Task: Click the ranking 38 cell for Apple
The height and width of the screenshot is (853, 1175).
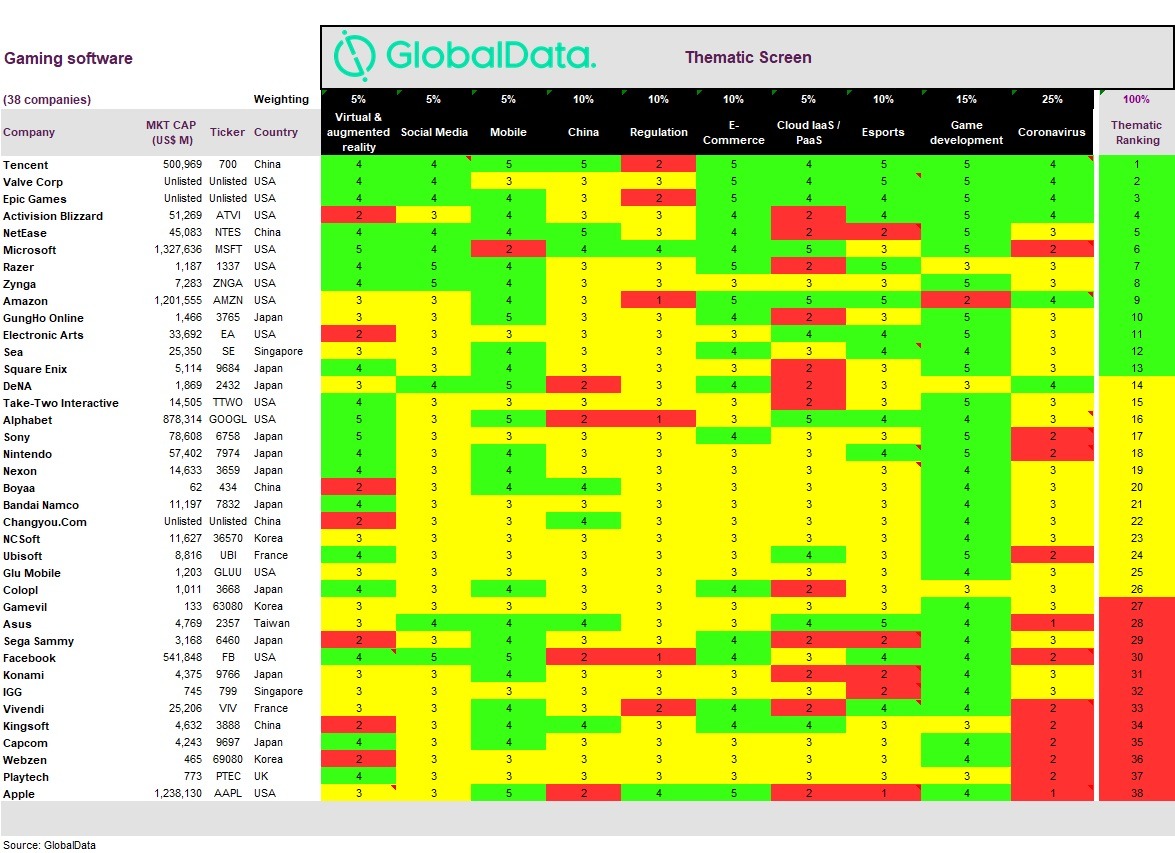Action: (1137, 793)
